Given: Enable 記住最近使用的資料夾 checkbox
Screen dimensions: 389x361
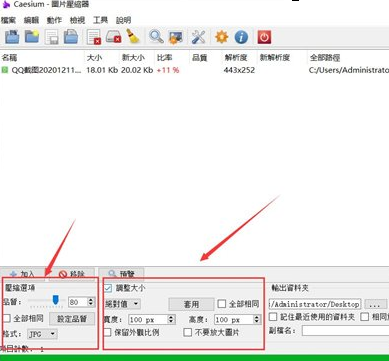Looking at the screenshot, I should click(x=273, y=316).
